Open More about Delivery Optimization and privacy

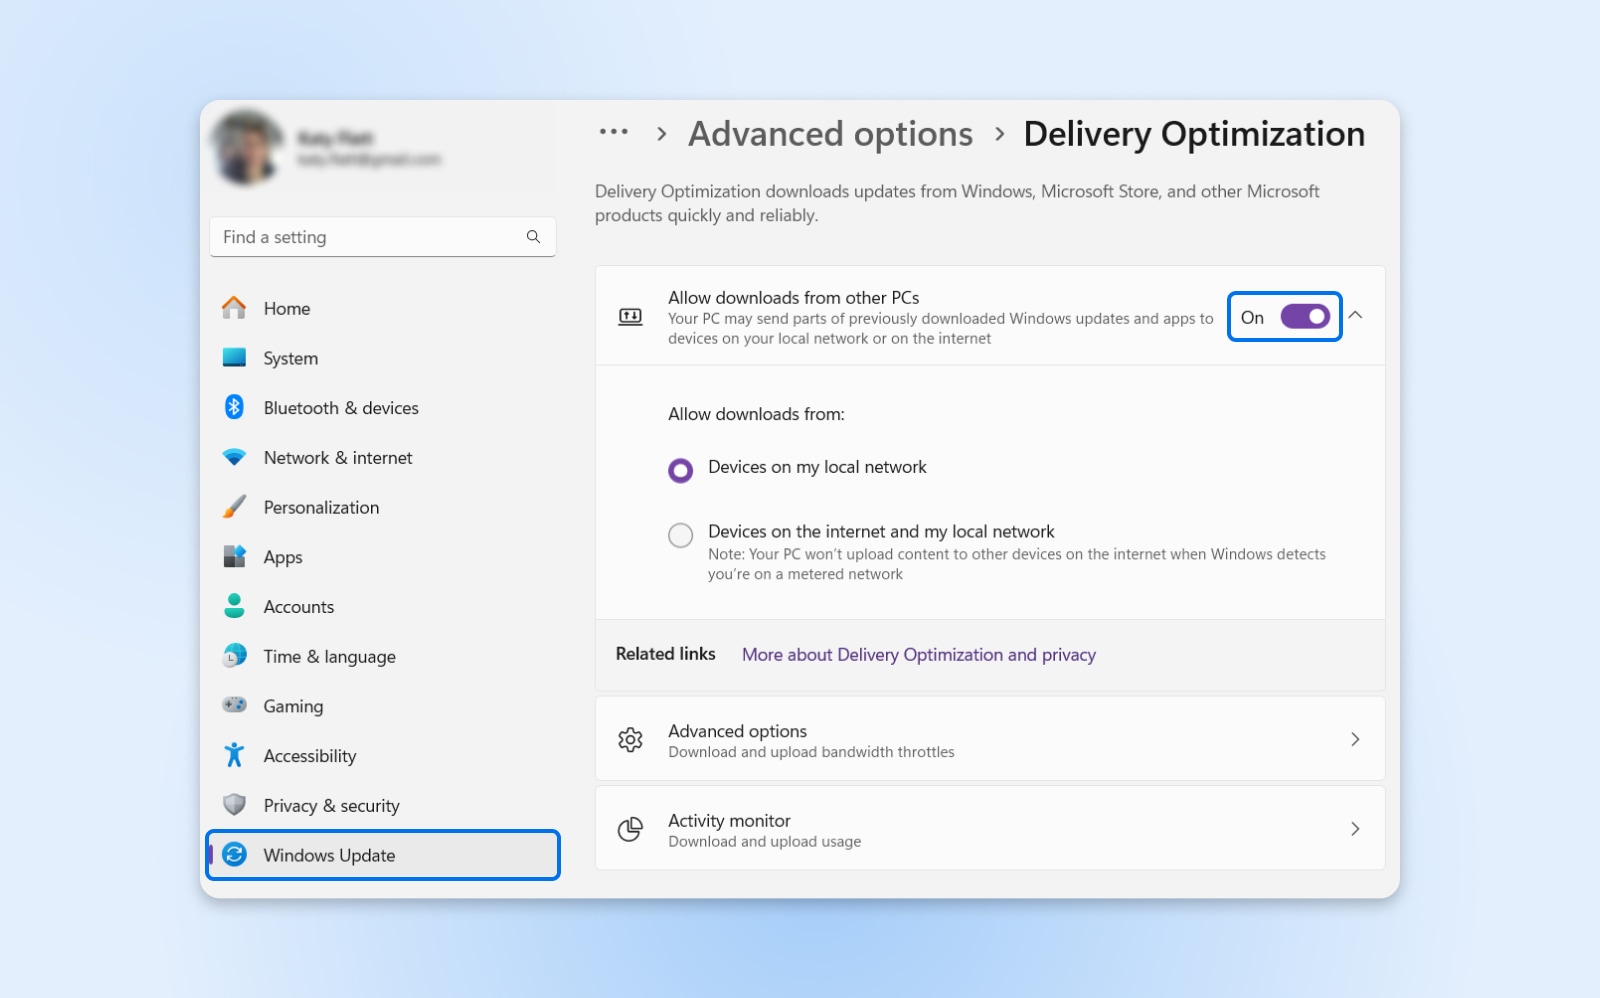(x=918, y=654)
